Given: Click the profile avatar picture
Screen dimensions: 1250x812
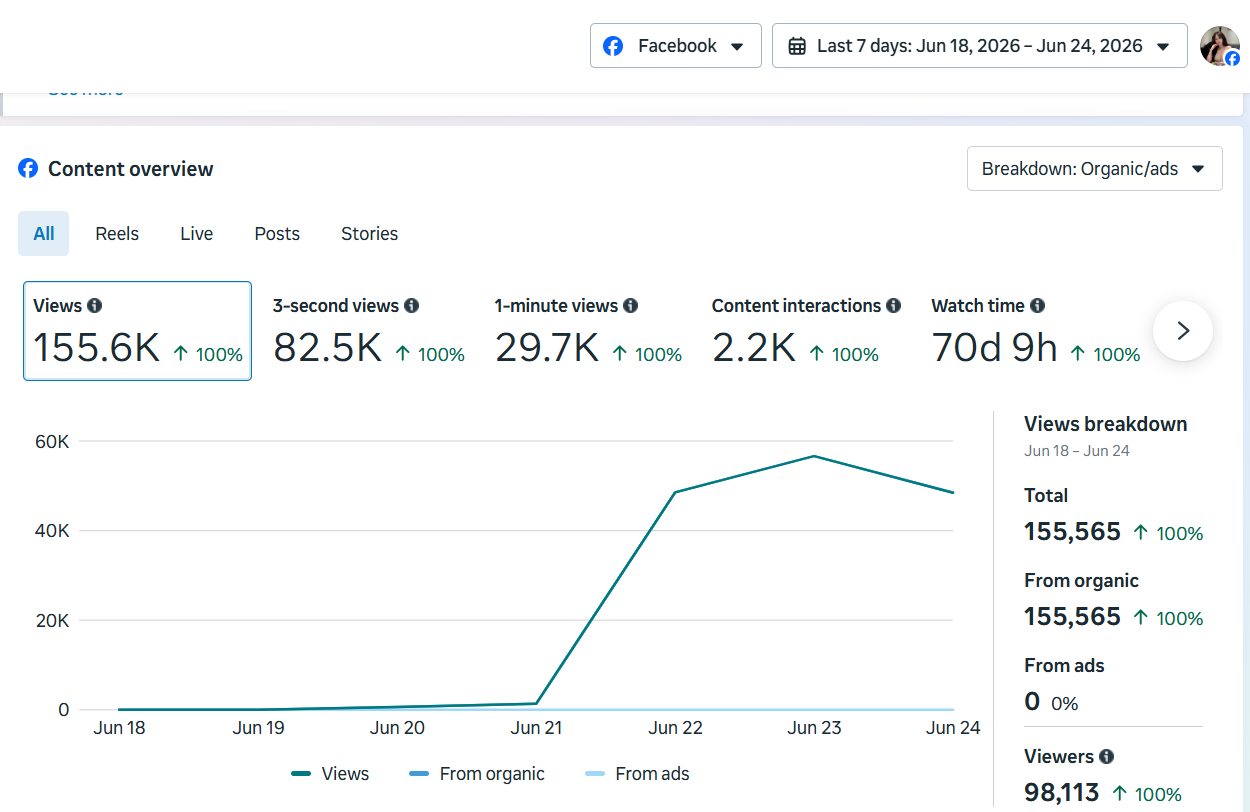Looking at the screenshot, I should (1220, 46).
